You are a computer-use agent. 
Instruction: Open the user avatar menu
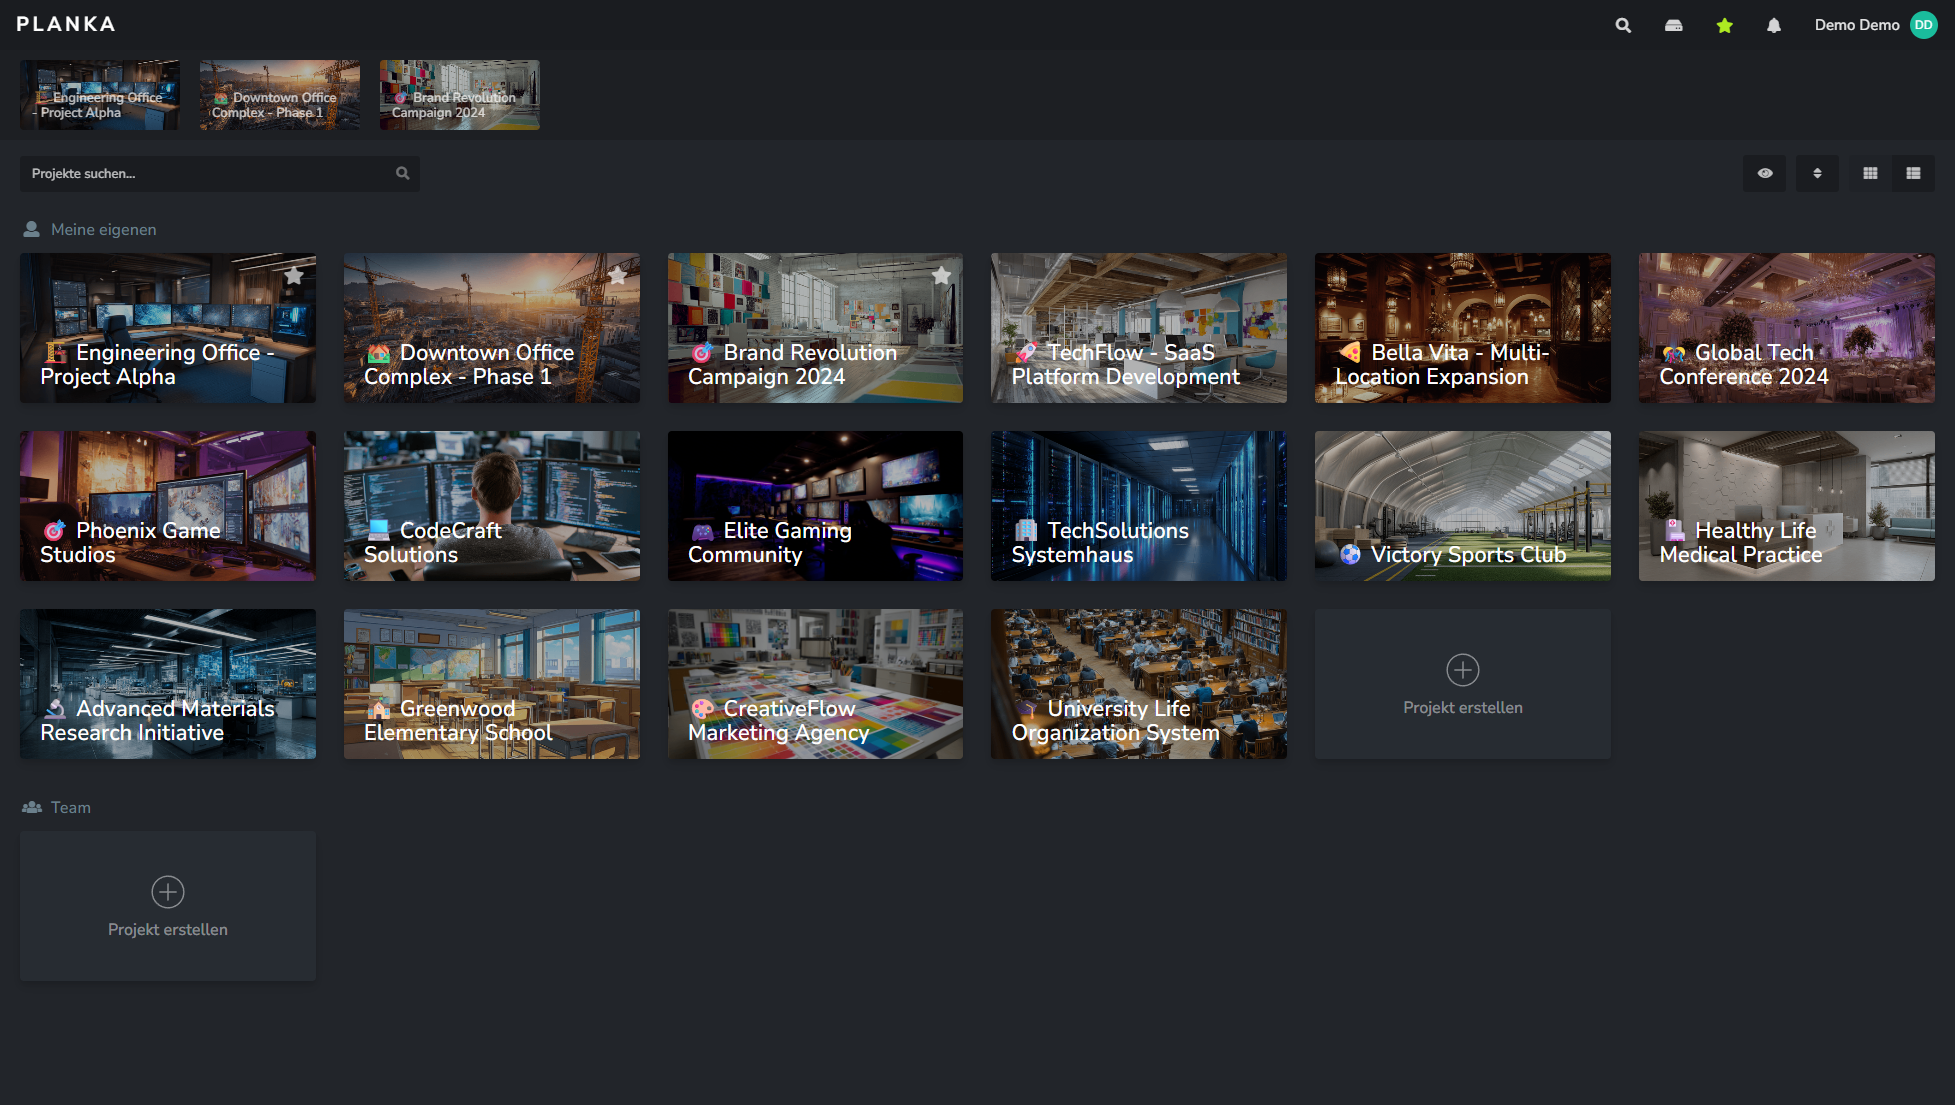tap(1923, 24)
